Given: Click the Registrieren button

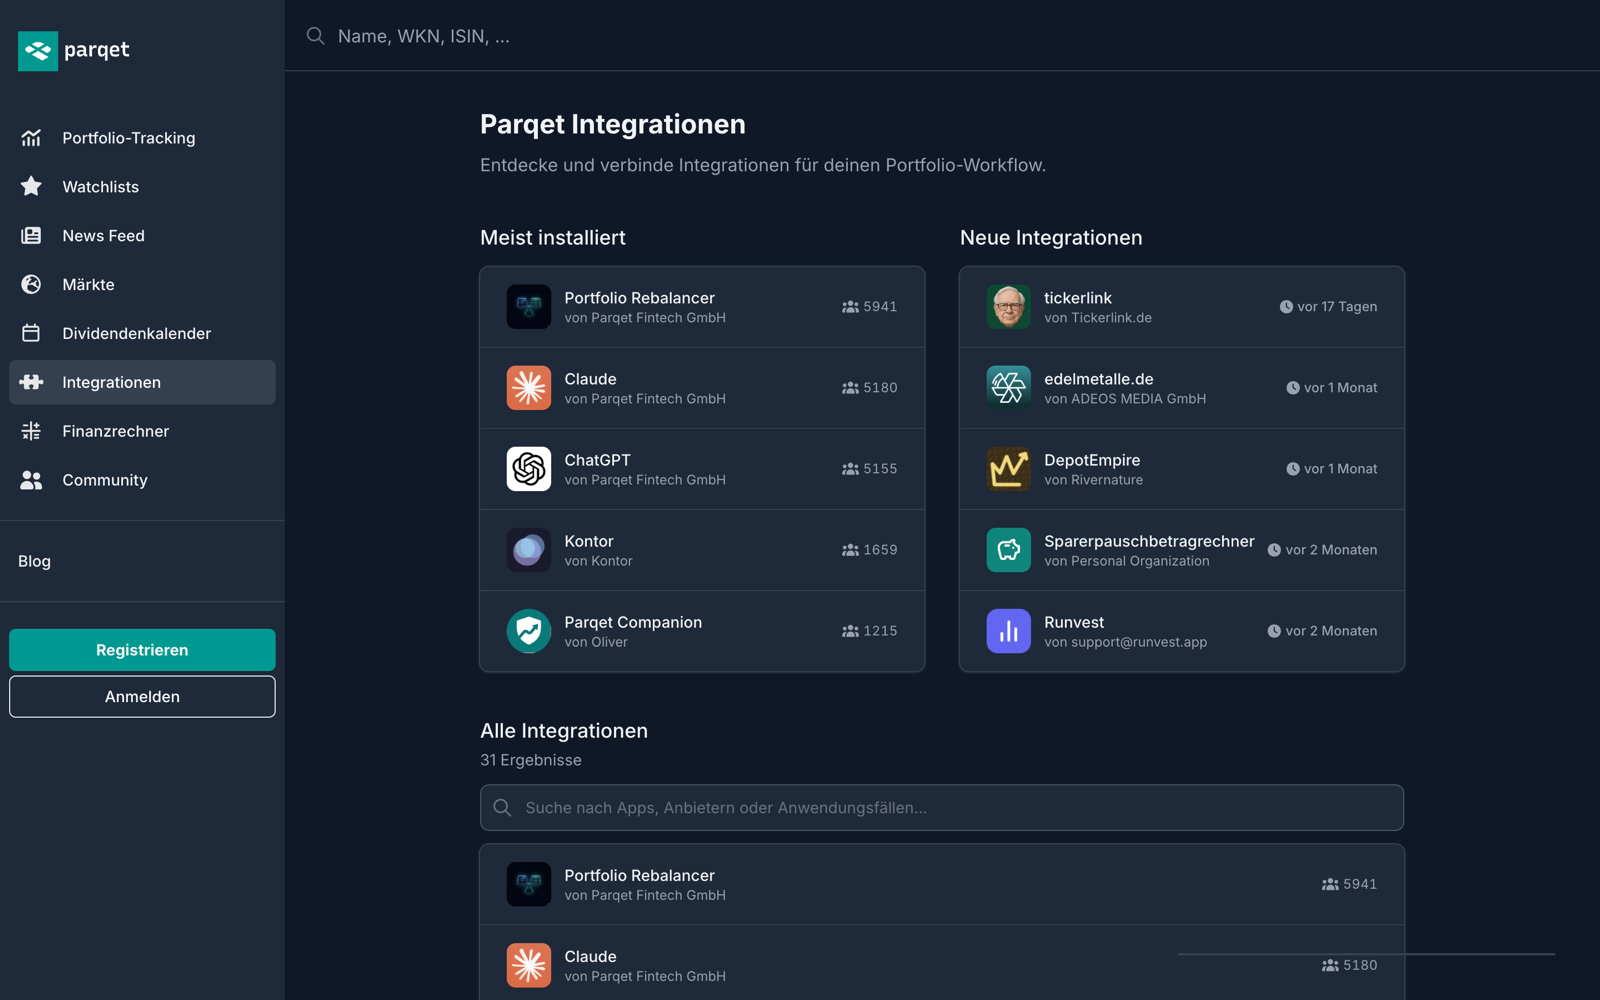Looking at the screenshot, I should point(142,650).
